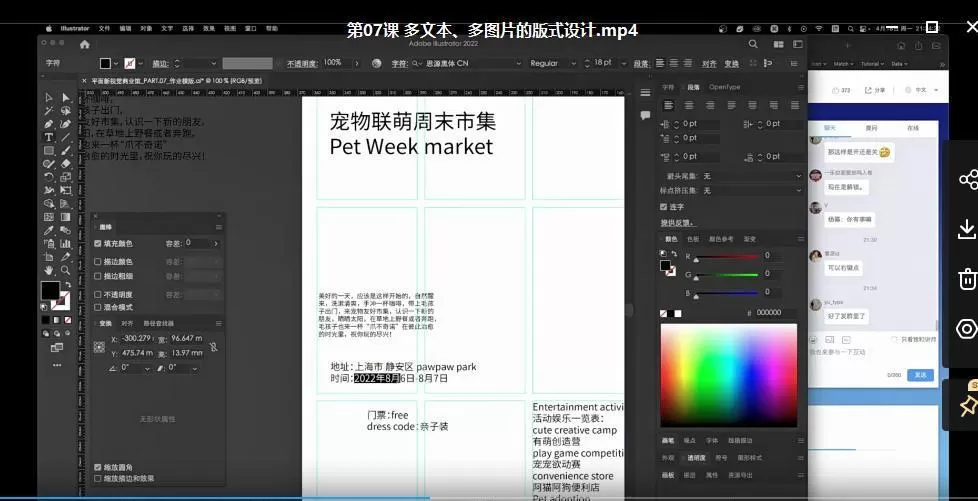The width and height of the screenshot is (978, 501).
Task: Expand the opacity 100% arrow
Action: pyautogui.click(x=357, y=63)
